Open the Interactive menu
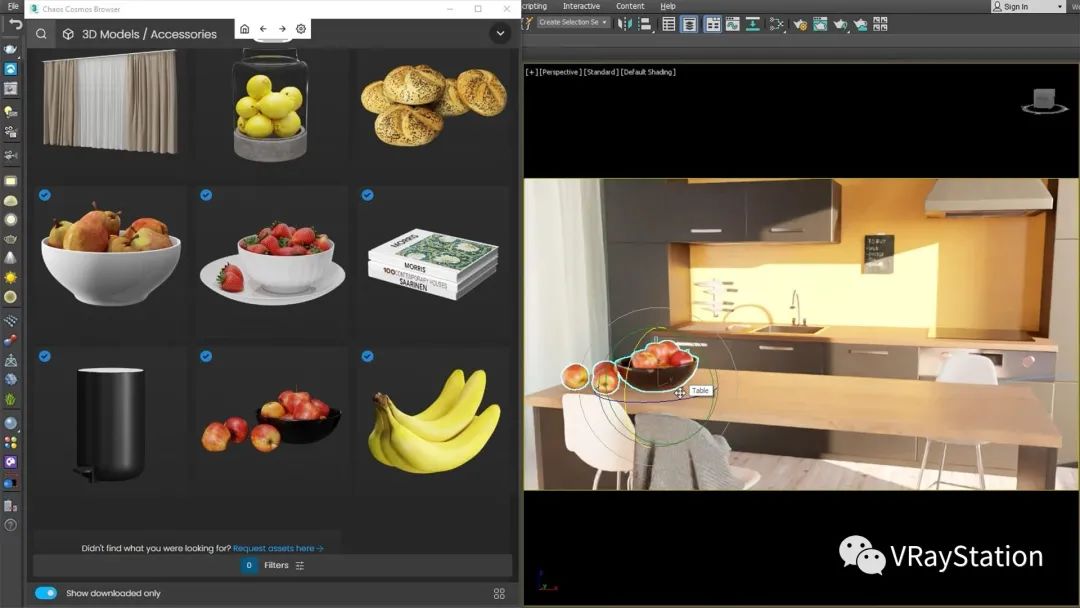This screenshot has width=1080, height=608. click(x=581, y=6)
